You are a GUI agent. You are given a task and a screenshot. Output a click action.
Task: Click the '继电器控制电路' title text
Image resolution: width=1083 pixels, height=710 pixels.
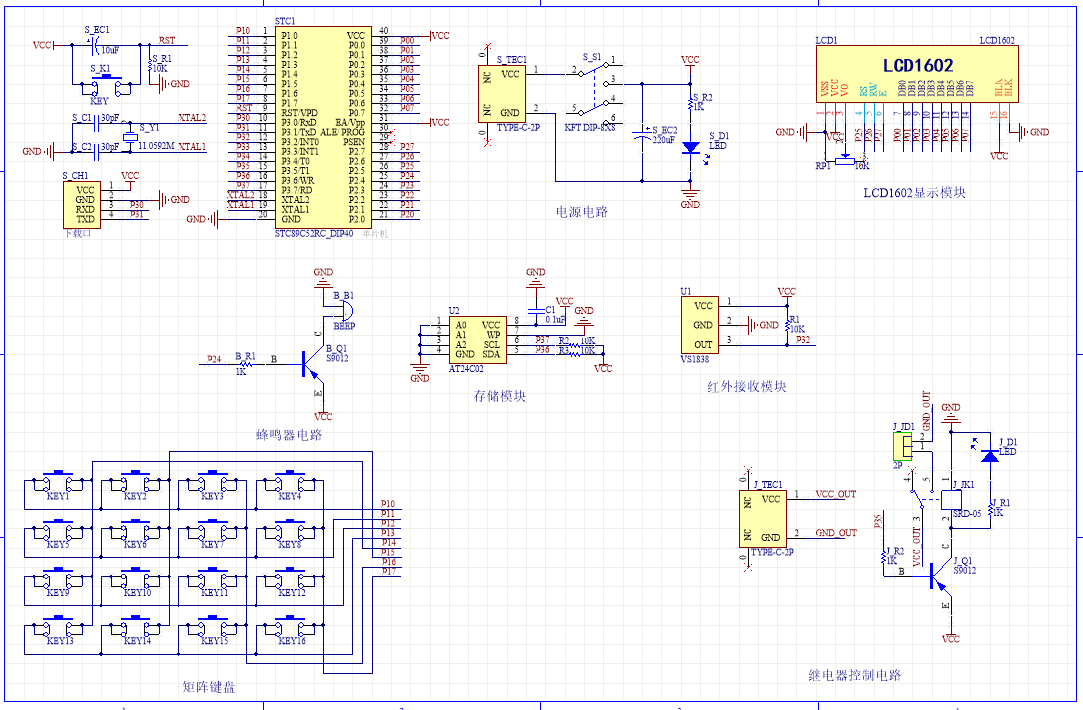[x=855, y=675]
